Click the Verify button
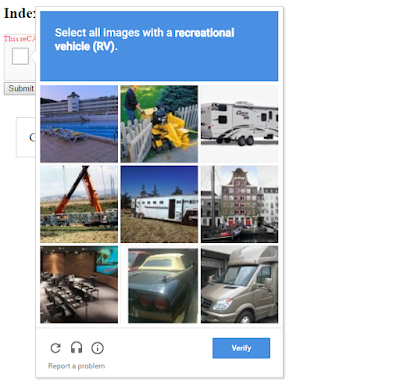This screenshot has width=400, height=387. click(x=241, y=348)
